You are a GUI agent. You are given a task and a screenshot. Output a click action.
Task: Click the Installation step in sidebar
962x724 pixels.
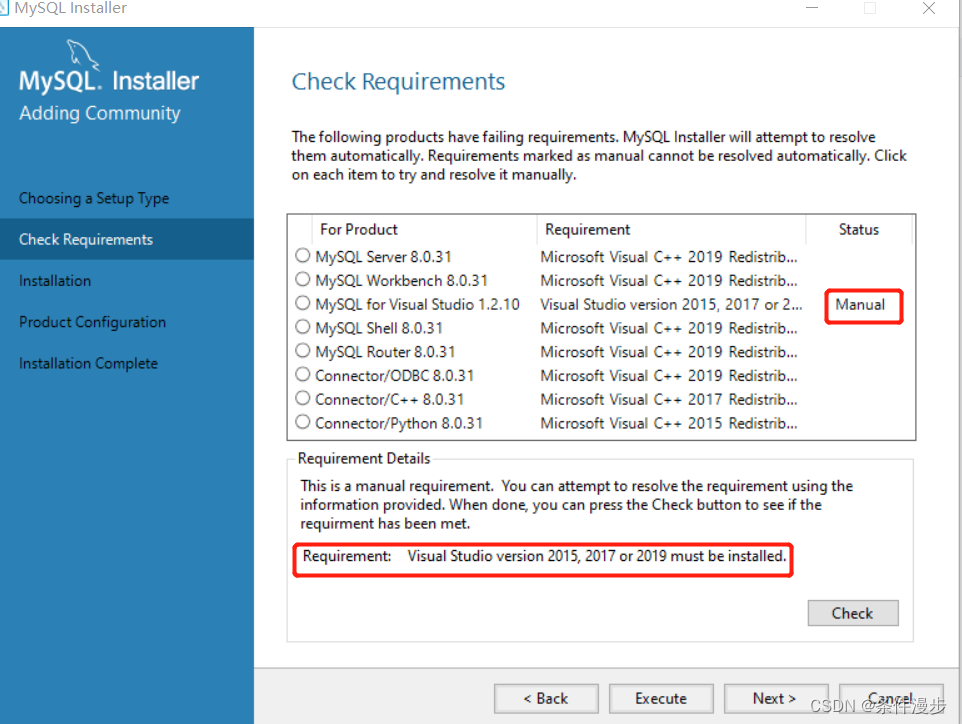54,280
